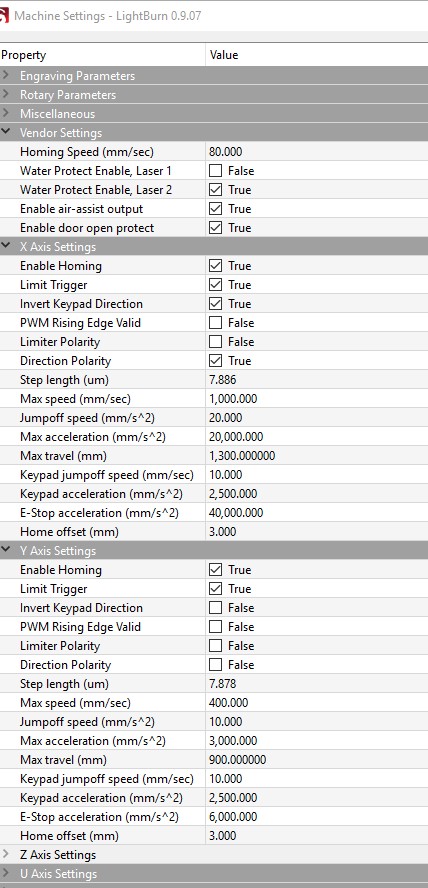
Task: Edit X axis Step length value 7.886
Action: coord(316,379)
